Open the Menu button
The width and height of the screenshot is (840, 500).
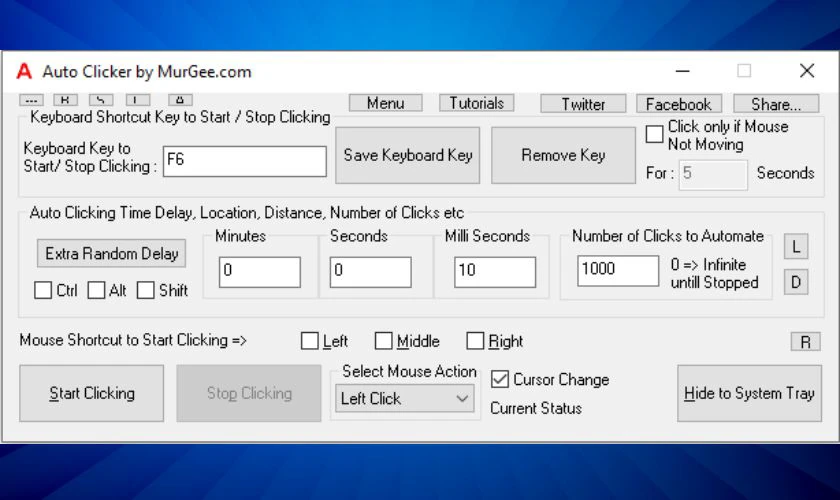pyautogui.click(x=386, y=103)
